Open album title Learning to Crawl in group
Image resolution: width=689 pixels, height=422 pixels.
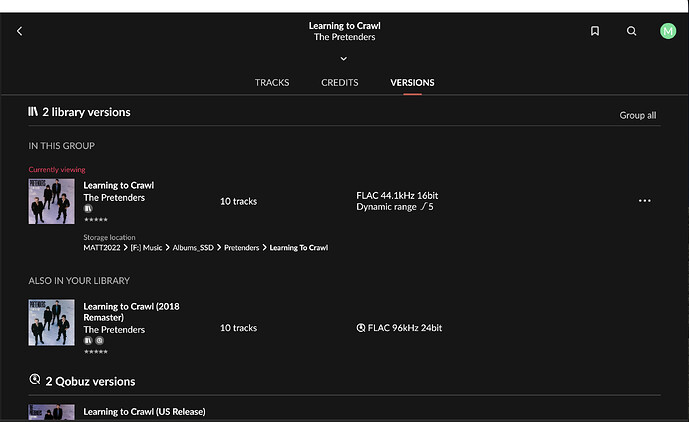click(119, 186)
